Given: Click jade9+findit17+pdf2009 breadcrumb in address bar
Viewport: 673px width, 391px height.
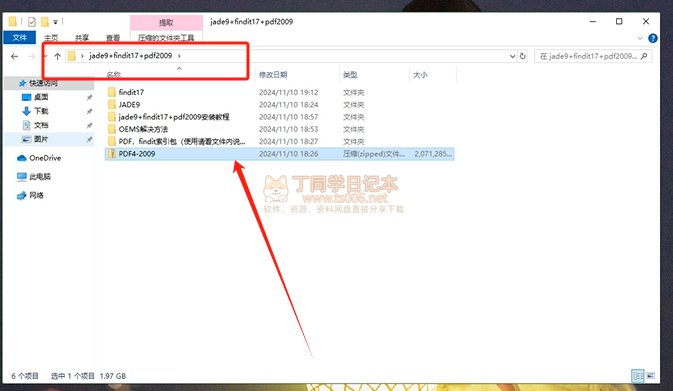Looking at the screenshot, I should point(130,56).
